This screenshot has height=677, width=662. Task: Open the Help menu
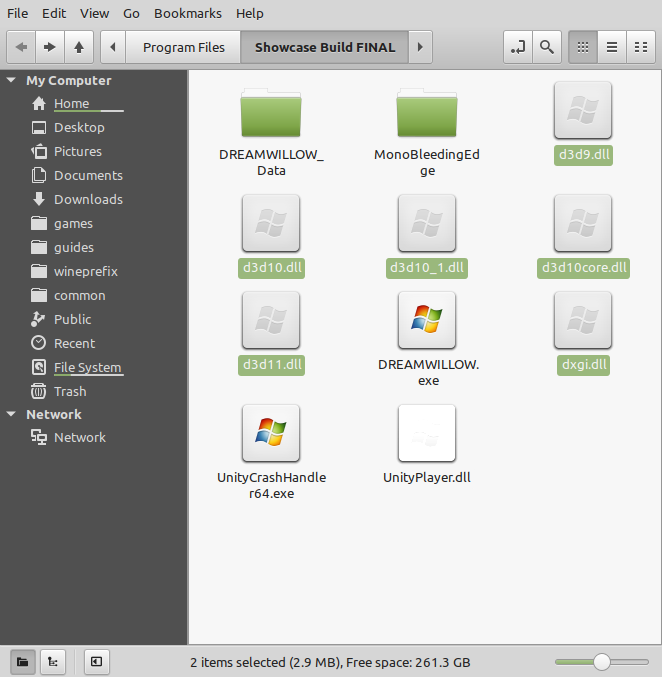250,13
